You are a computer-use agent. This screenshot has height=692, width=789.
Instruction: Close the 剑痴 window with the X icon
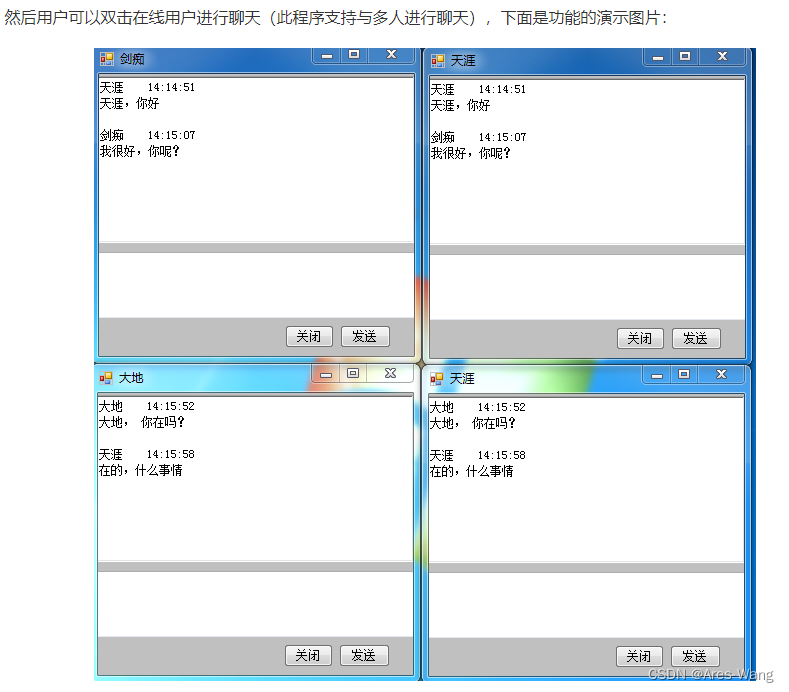391,54
